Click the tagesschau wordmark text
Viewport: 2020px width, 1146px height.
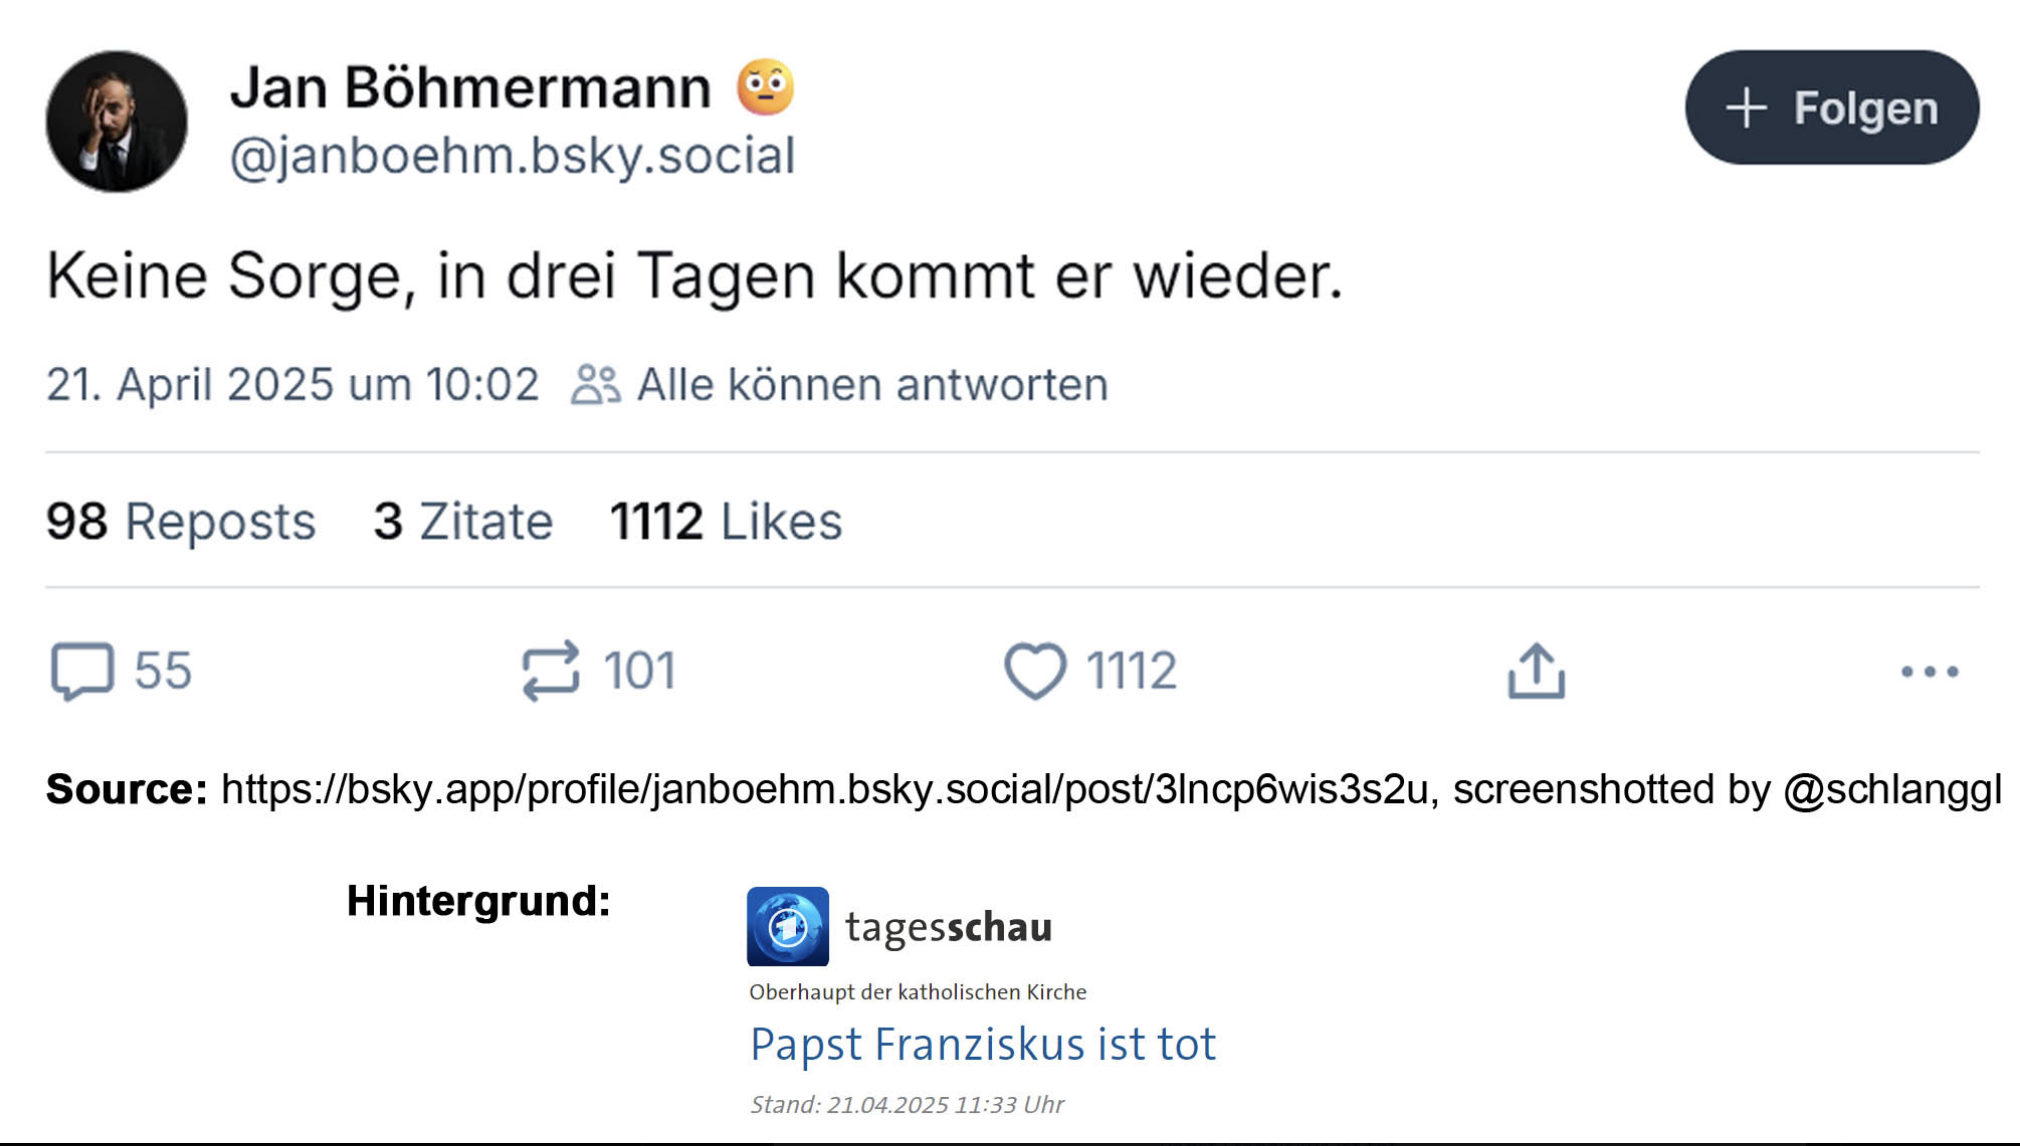pyautogui.click(x=948, y=927)
